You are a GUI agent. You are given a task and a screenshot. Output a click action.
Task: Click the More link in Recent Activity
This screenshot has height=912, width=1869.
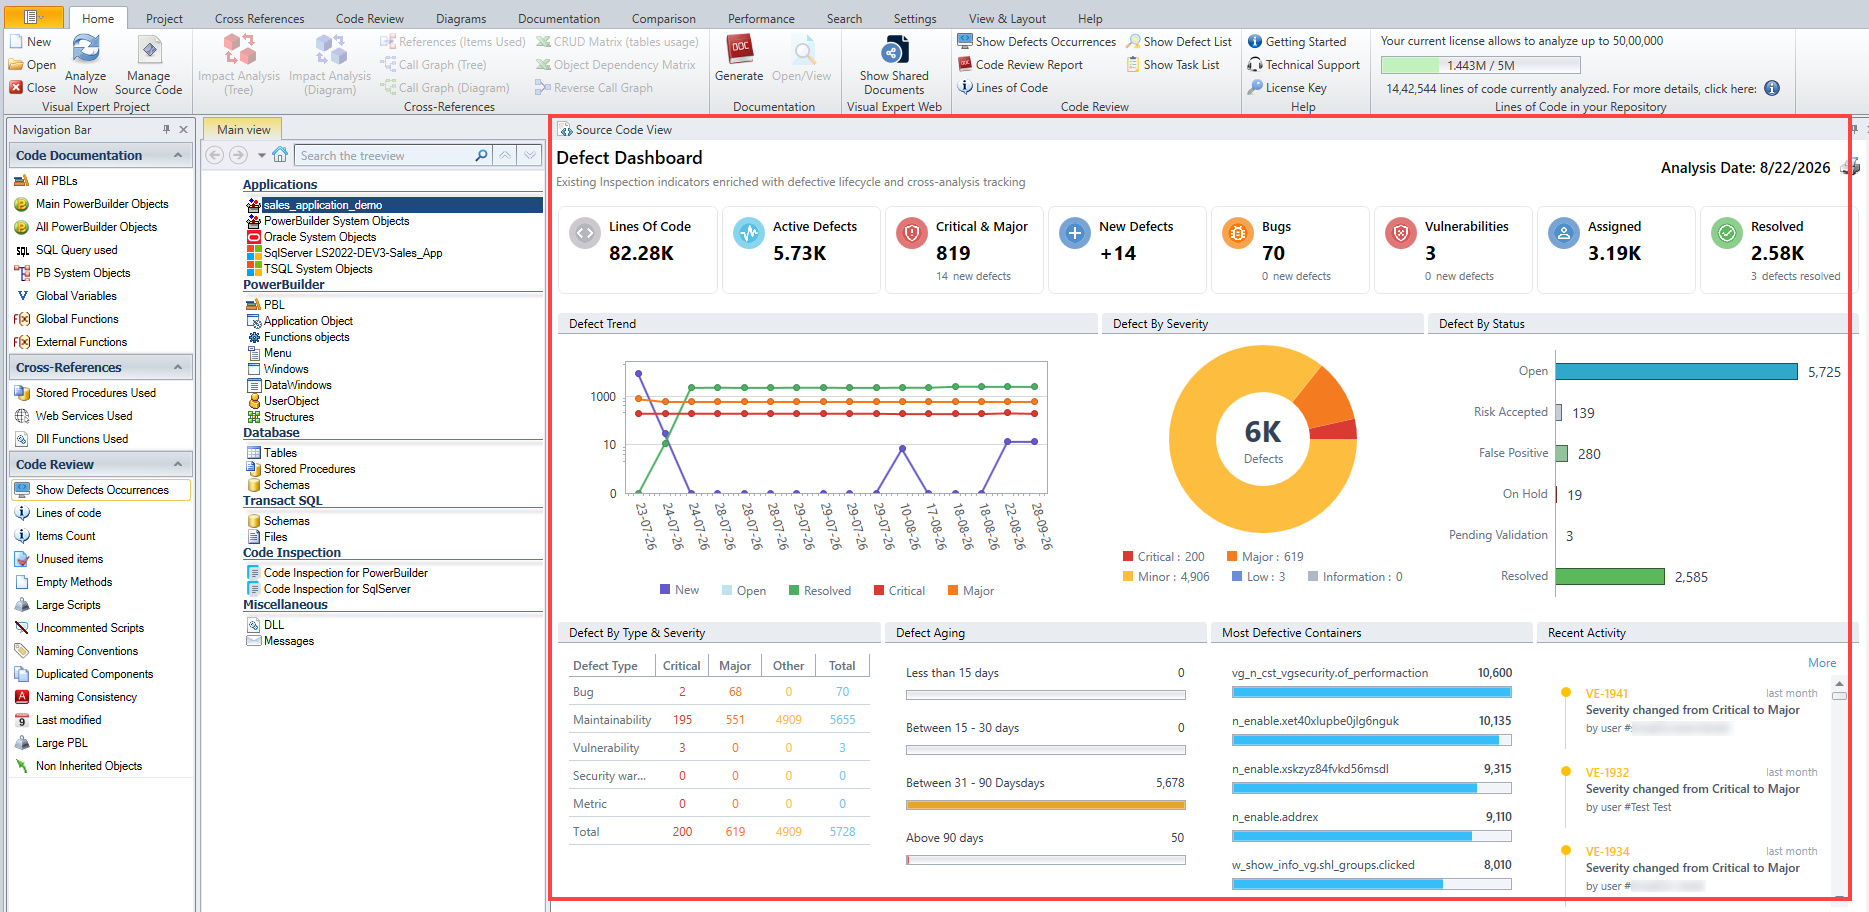coord(1822,663)
